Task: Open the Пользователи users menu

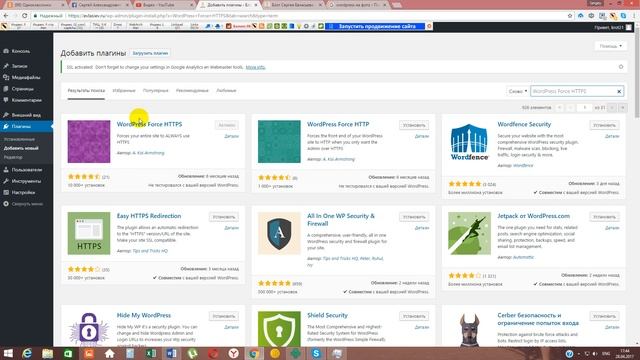Action: coord(27,170)
